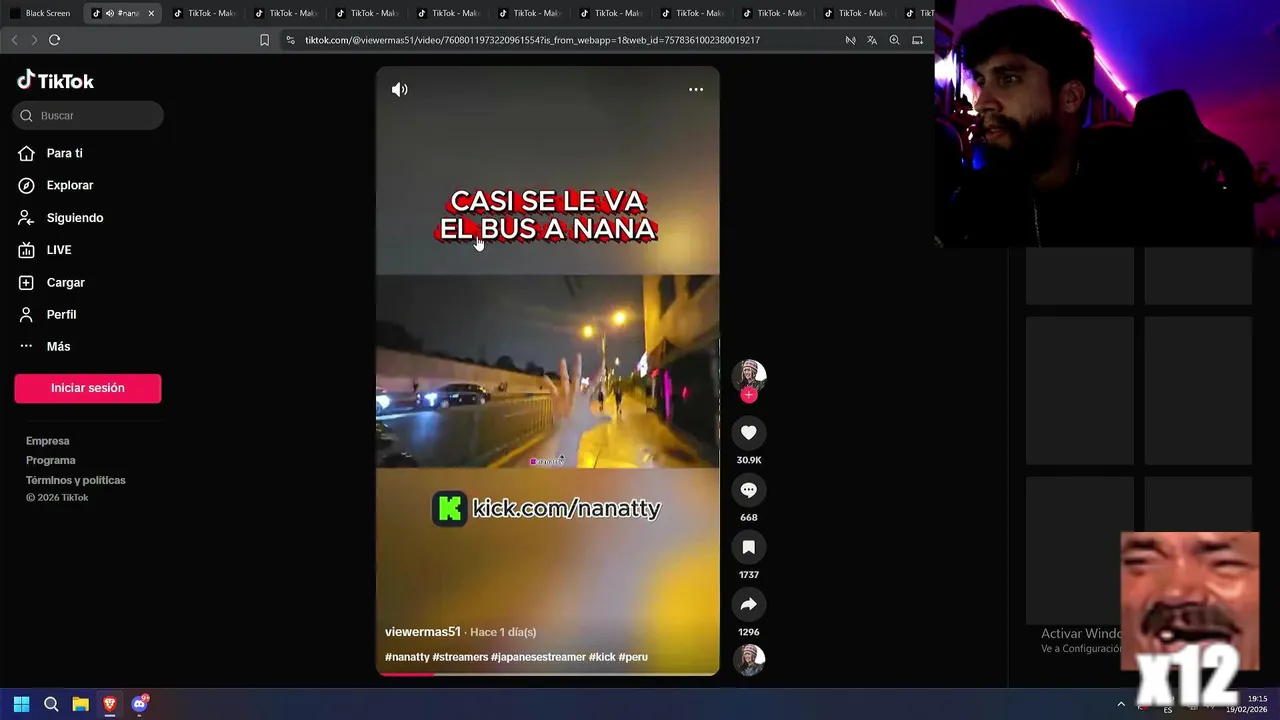1280x720 pixels.
Task: Click the TikTok video frame
Action: coord(547,370)
